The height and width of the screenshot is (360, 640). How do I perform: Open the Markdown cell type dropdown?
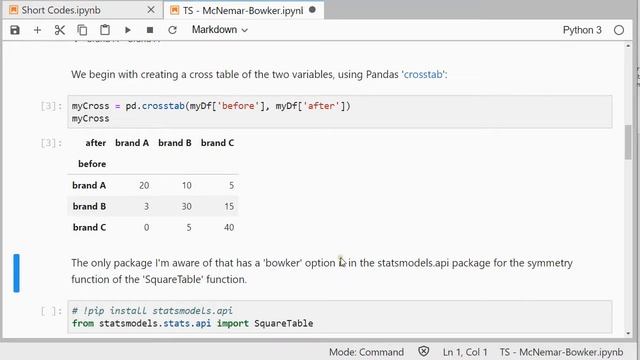point(220,30)
